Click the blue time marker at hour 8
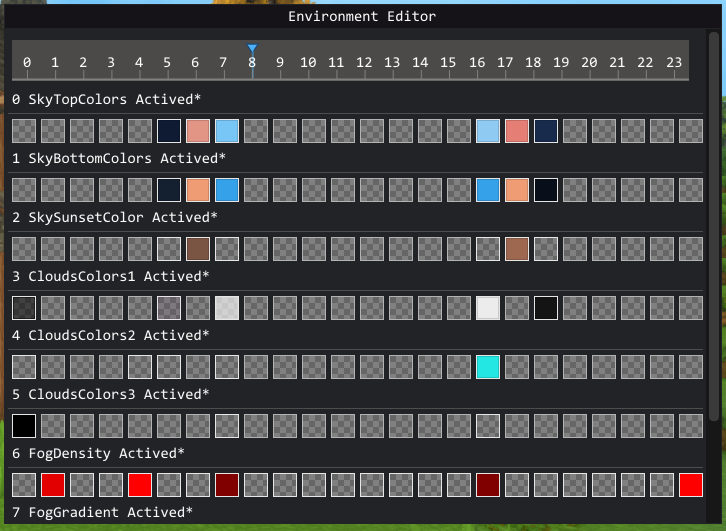Image resolution: width=726 pixels, height=531 pixels. [252, 48]
